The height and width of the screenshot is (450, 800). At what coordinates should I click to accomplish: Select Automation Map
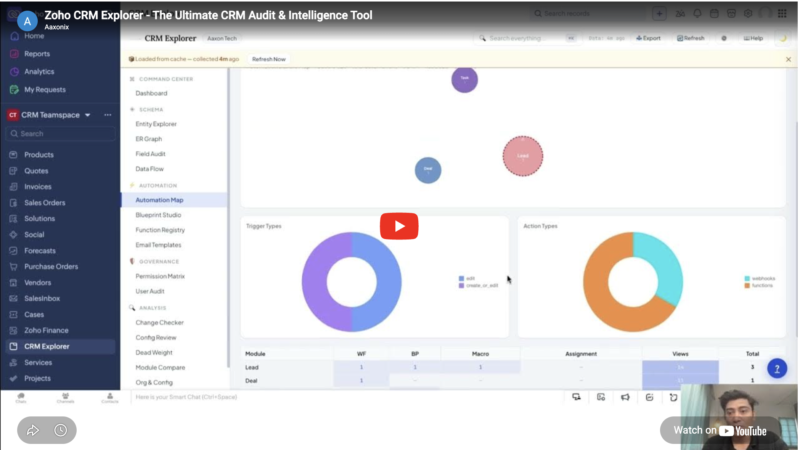coord(174,200)
